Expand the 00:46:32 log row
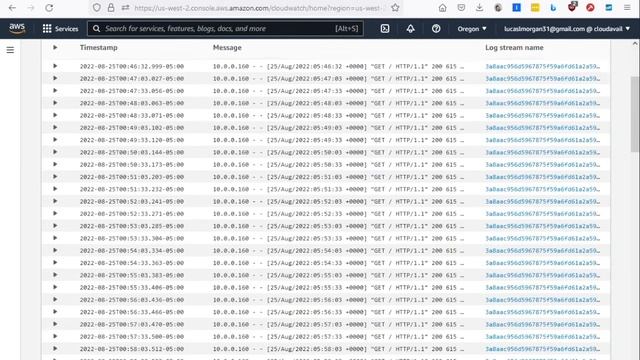640x360 pixels. tap(55, 66)
